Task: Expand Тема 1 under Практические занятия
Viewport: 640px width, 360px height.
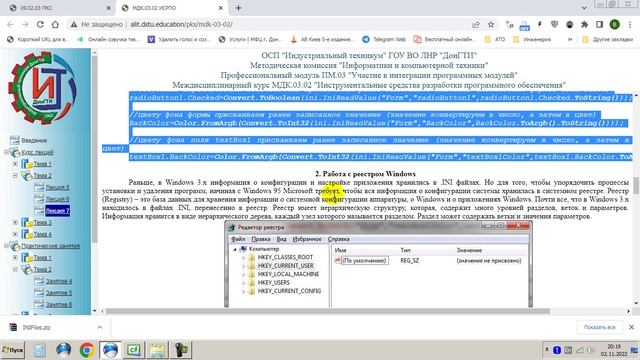Action: [16, 258]
